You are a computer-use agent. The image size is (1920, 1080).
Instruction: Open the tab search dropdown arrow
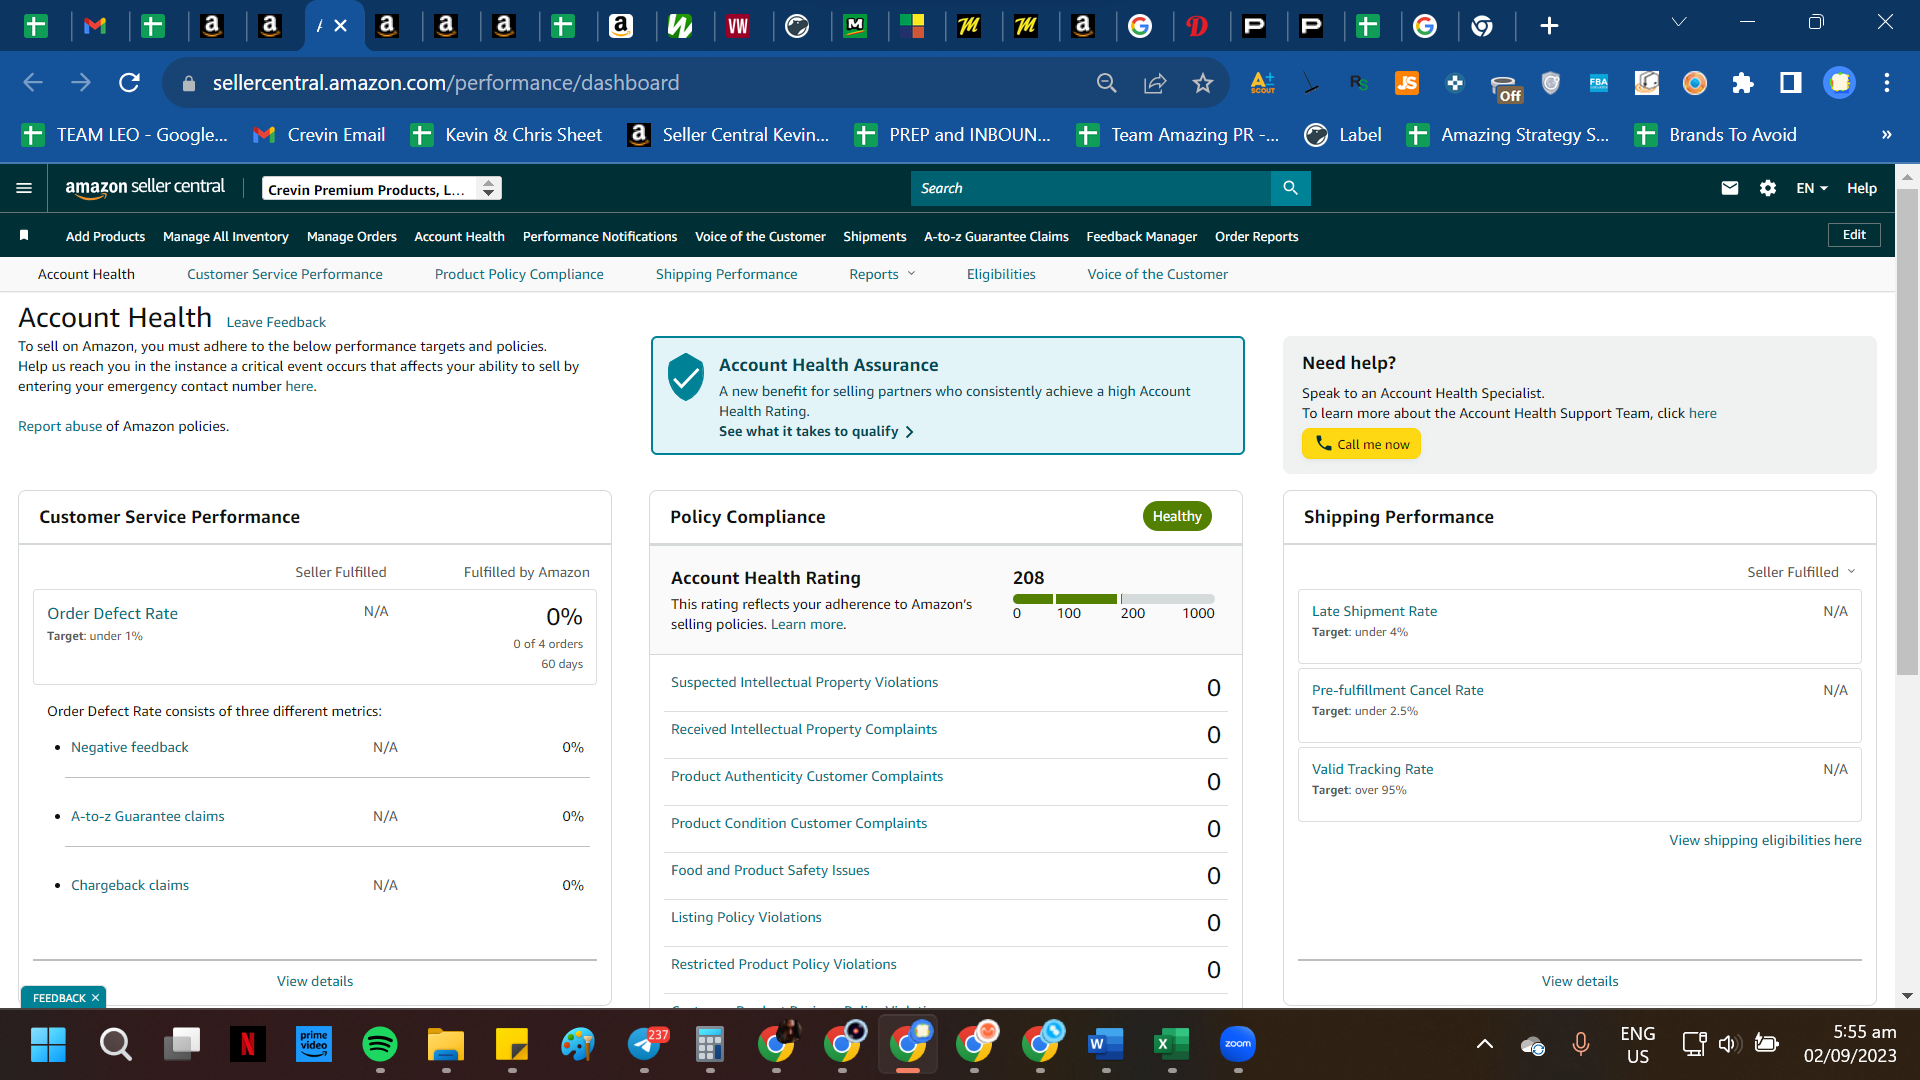click(x=1679, y=22)
